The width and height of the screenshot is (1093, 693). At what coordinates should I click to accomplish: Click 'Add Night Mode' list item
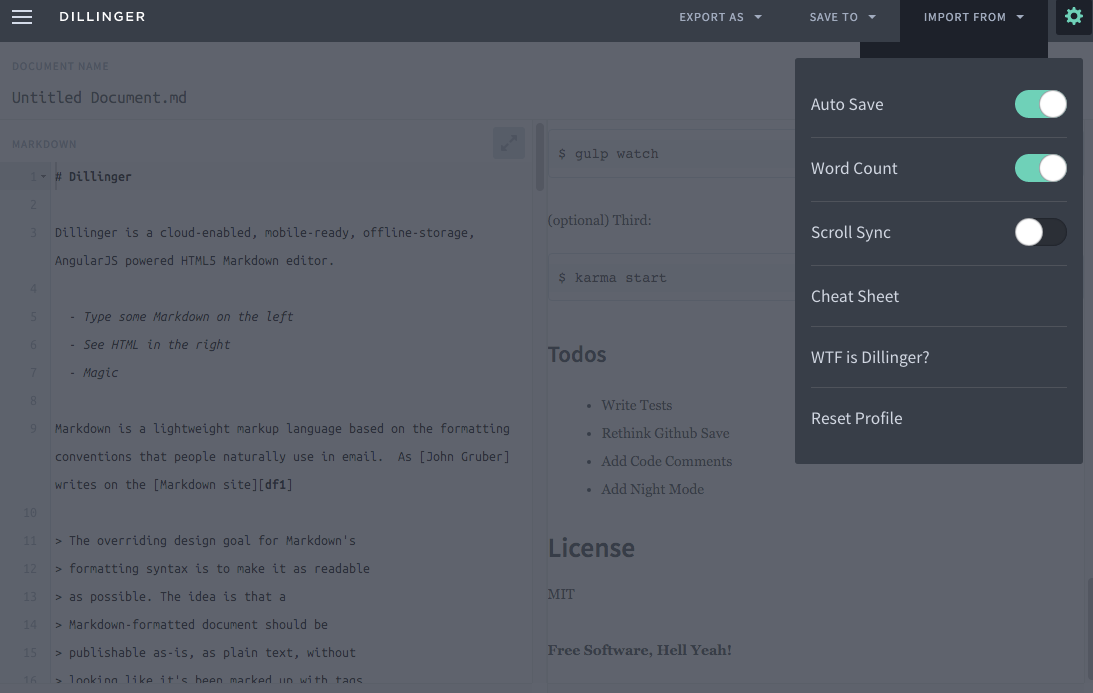[x=652, y=489]
